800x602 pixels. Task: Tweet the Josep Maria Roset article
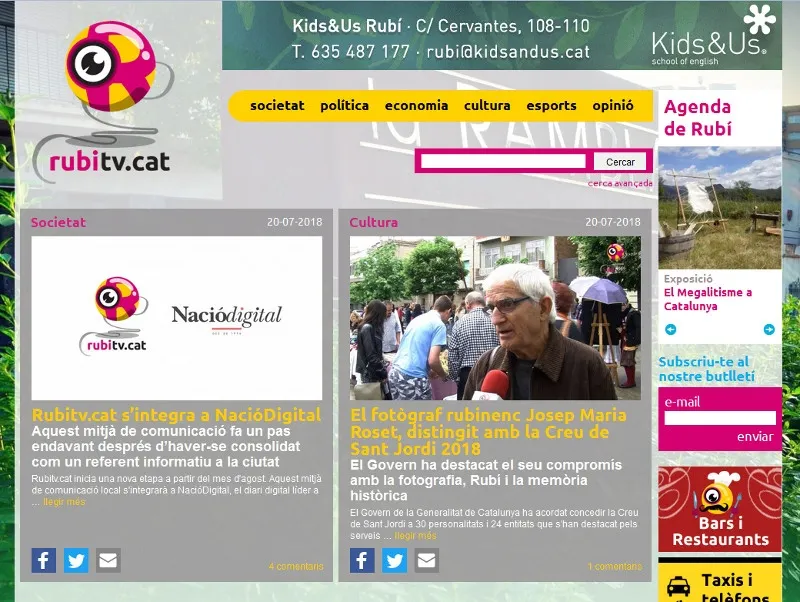394,560
